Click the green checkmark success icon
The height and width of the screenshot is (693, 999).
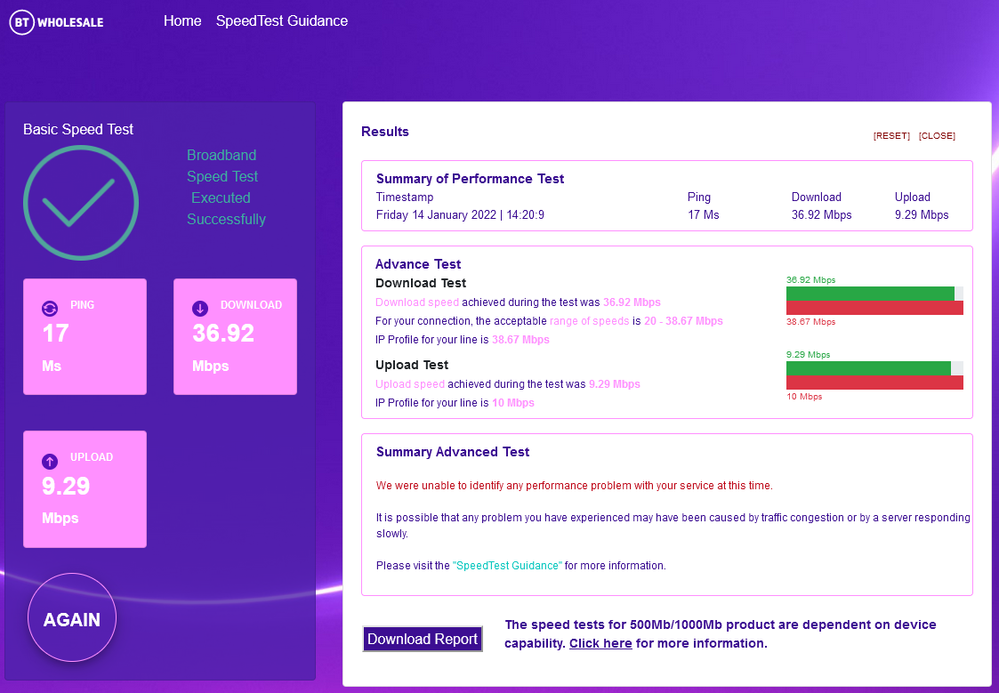tap(80, 202)
